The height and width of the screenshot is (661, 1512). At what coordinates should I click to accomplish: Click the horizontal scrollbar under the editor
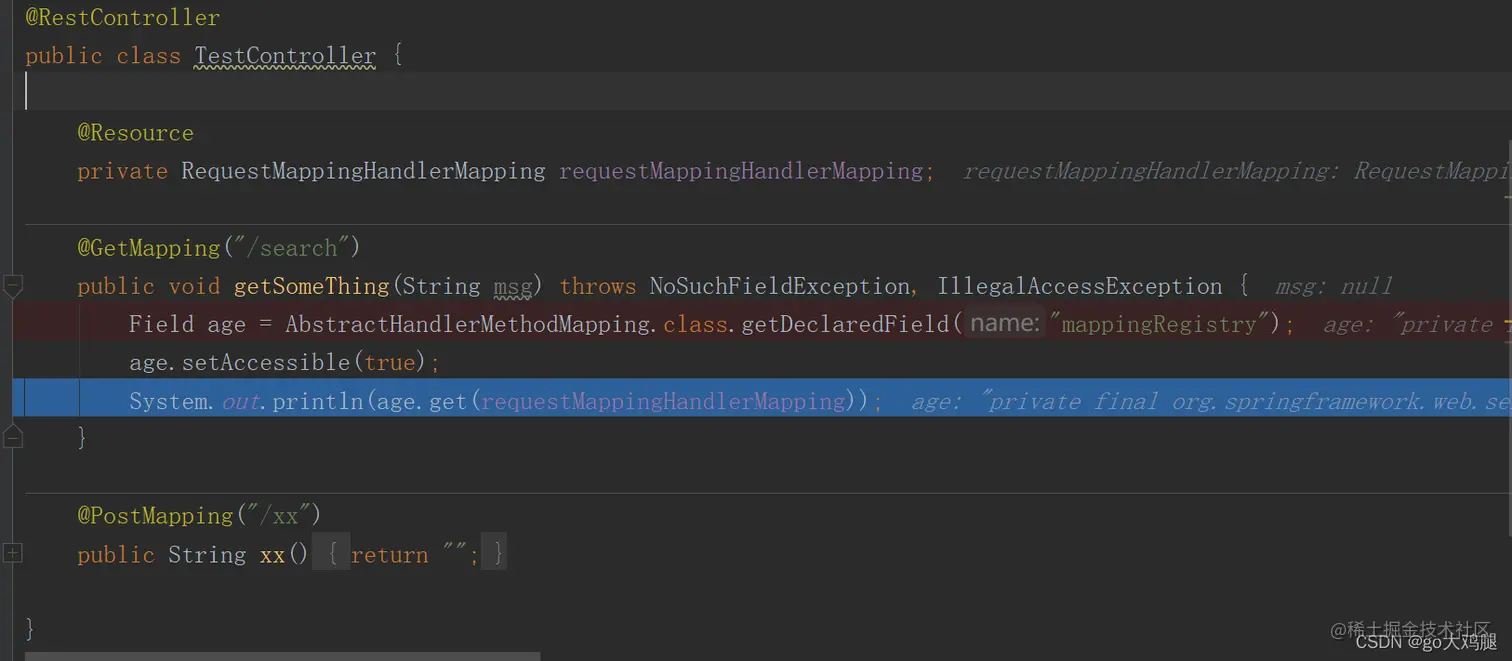[282, 656]
